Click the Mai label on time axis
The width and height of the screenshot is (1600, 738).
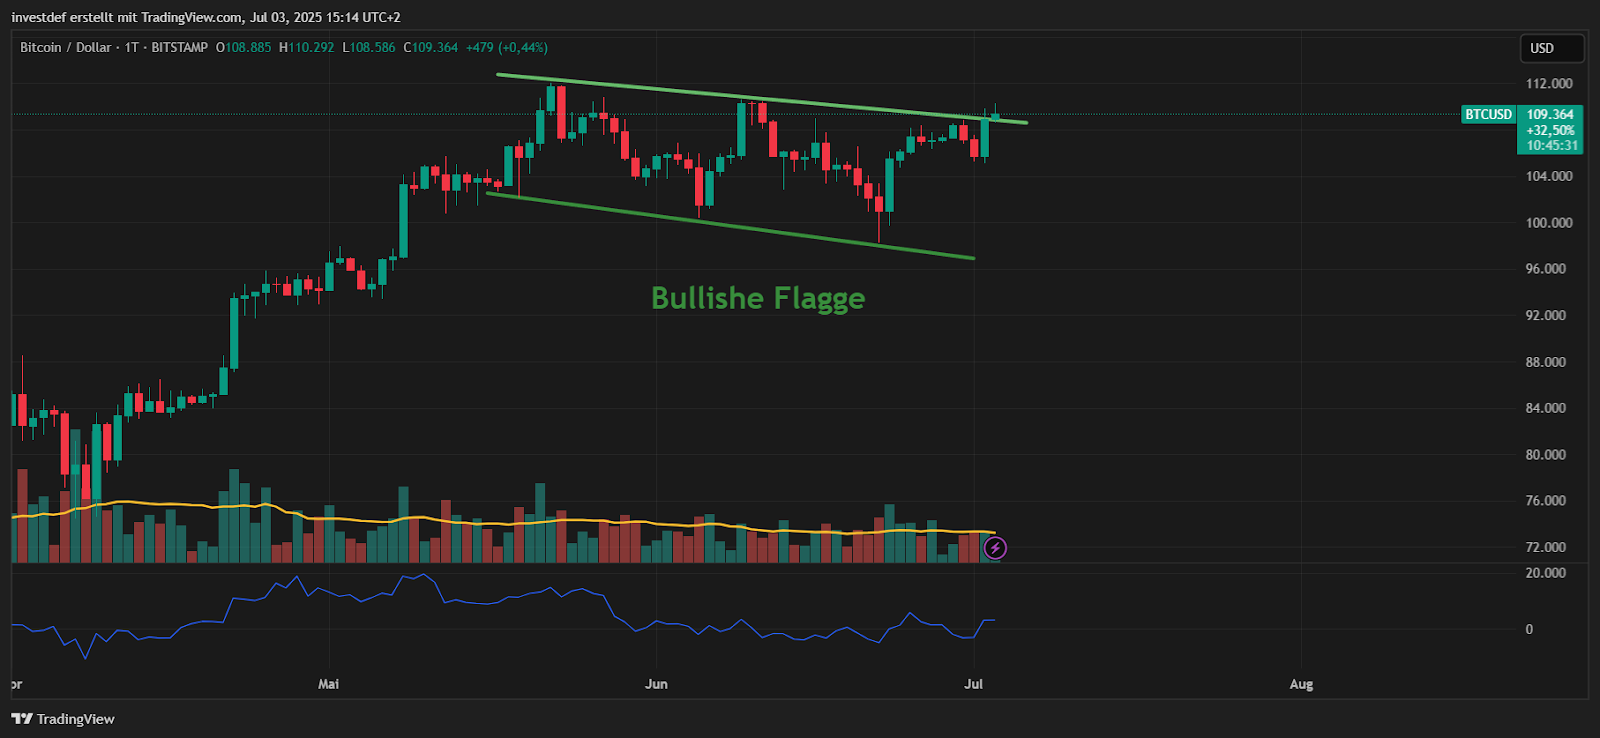point(328,684)
